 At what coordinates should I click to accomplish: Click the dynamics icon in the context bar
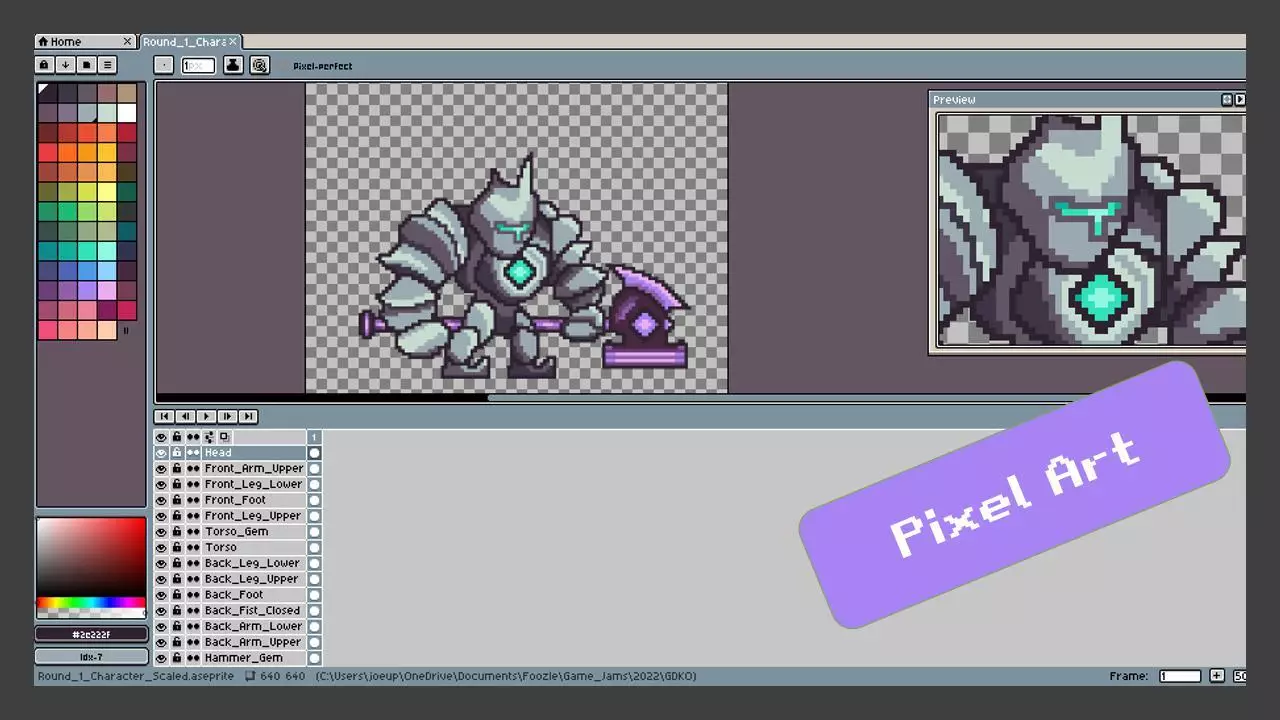click(260, 65)
